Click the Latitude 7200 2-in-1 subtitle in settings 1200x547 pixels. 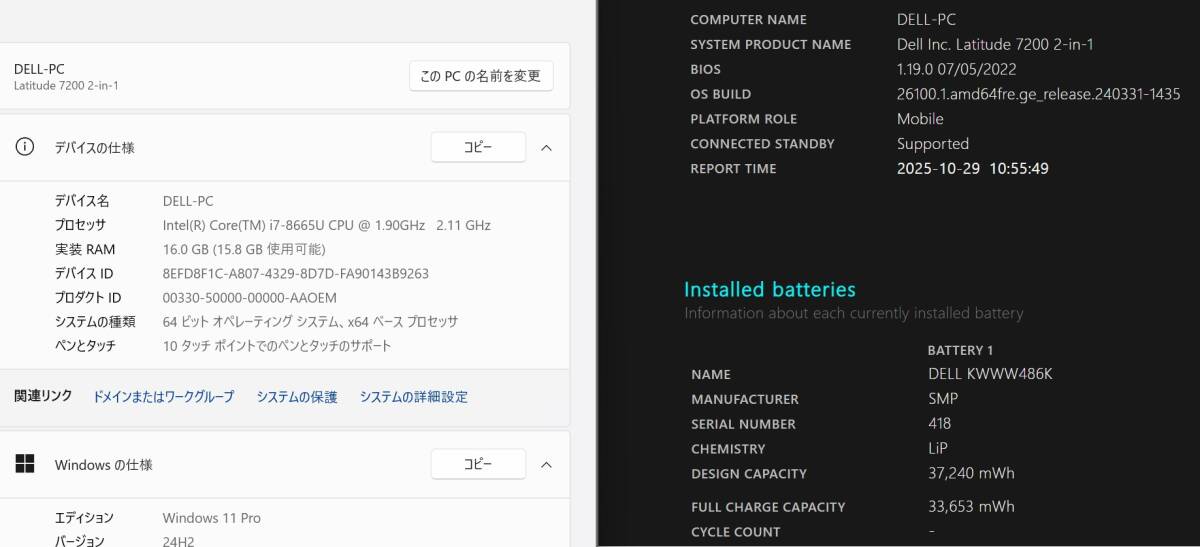tap(66, 86)
